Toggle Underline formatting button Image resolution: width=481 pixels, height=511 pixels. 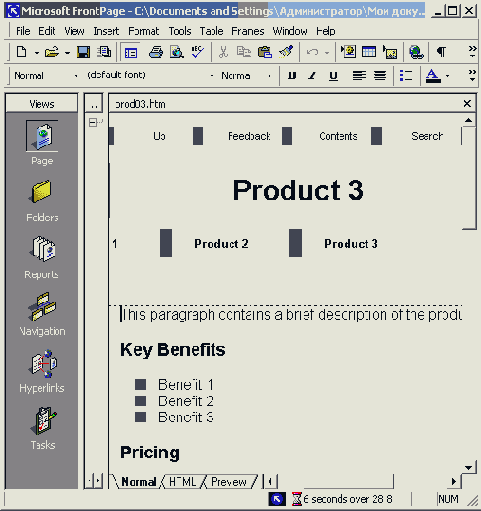coord(333,76)
